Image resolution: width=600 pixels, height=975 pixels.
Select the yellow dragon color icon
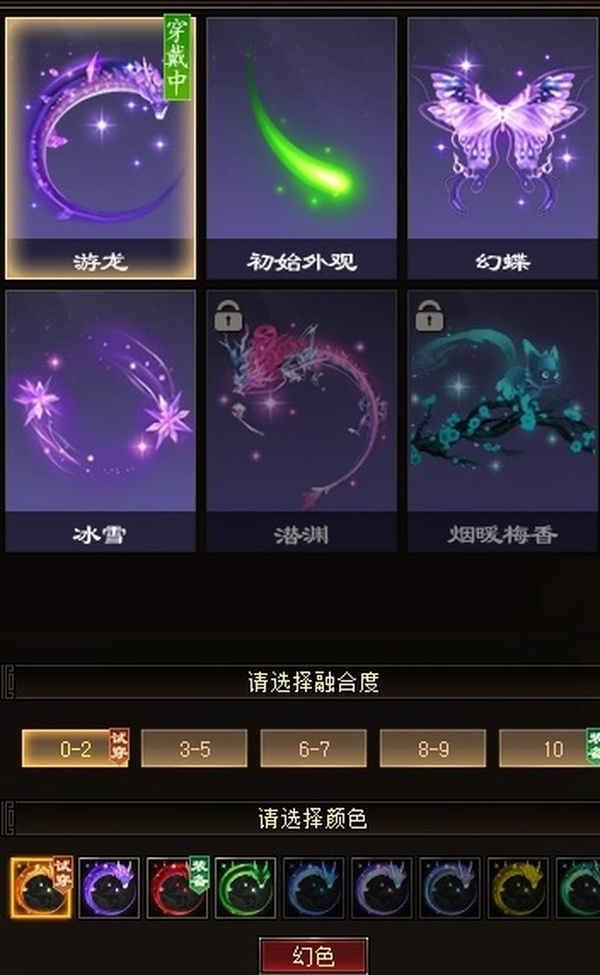[x=518, y=887]
